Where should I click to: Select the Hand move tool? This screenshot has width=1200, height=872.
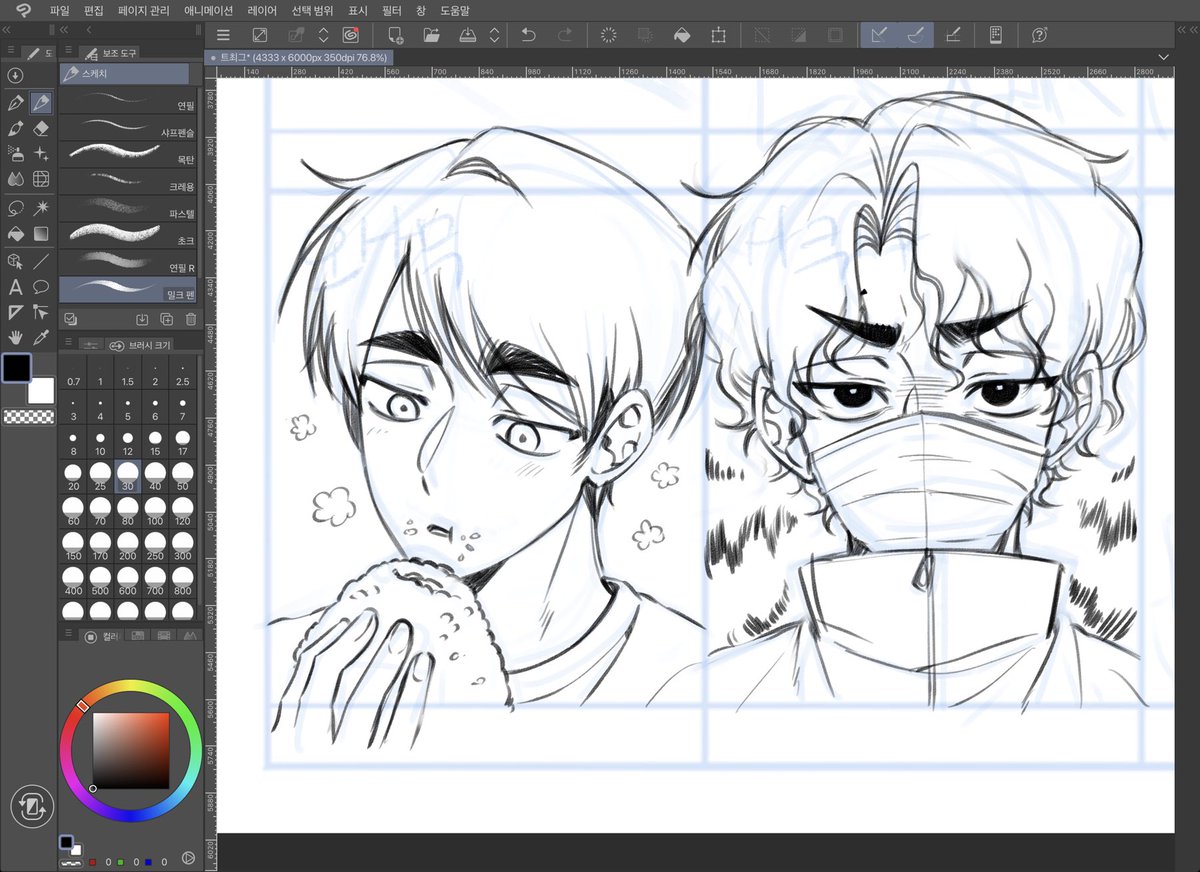[15, 338]
